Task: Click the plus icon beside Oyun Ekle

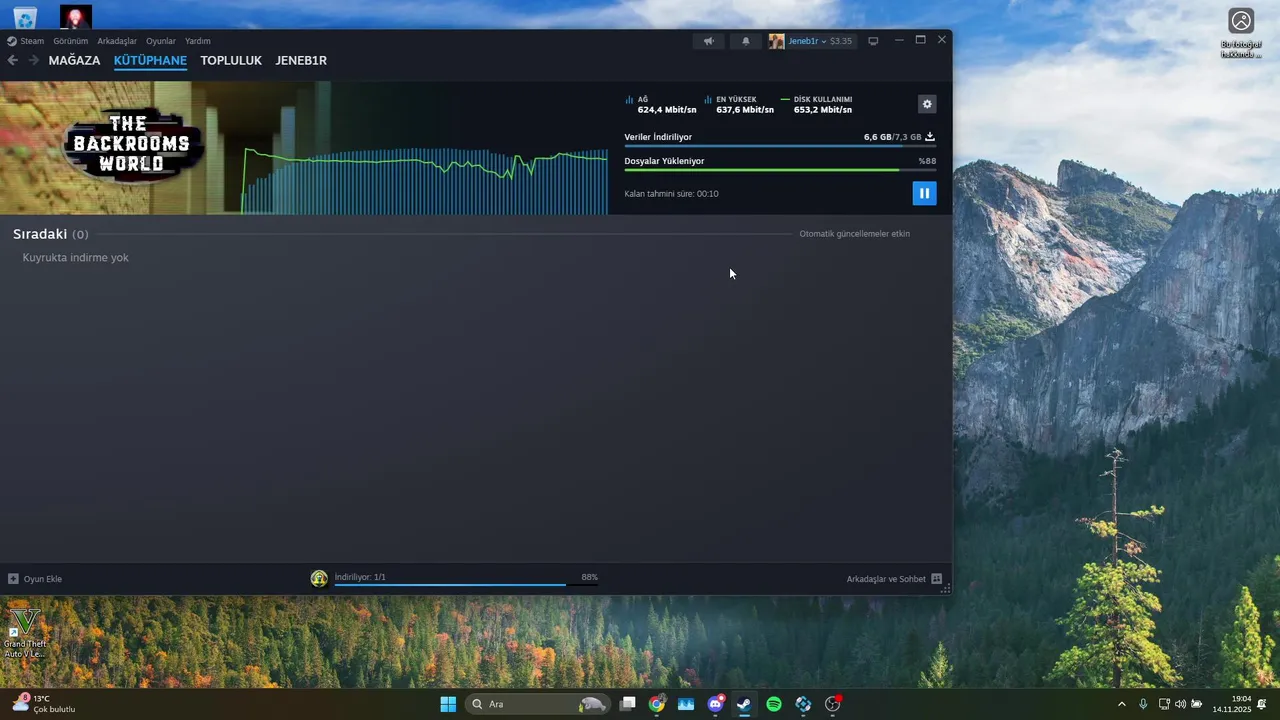Action: click(13, 579)
